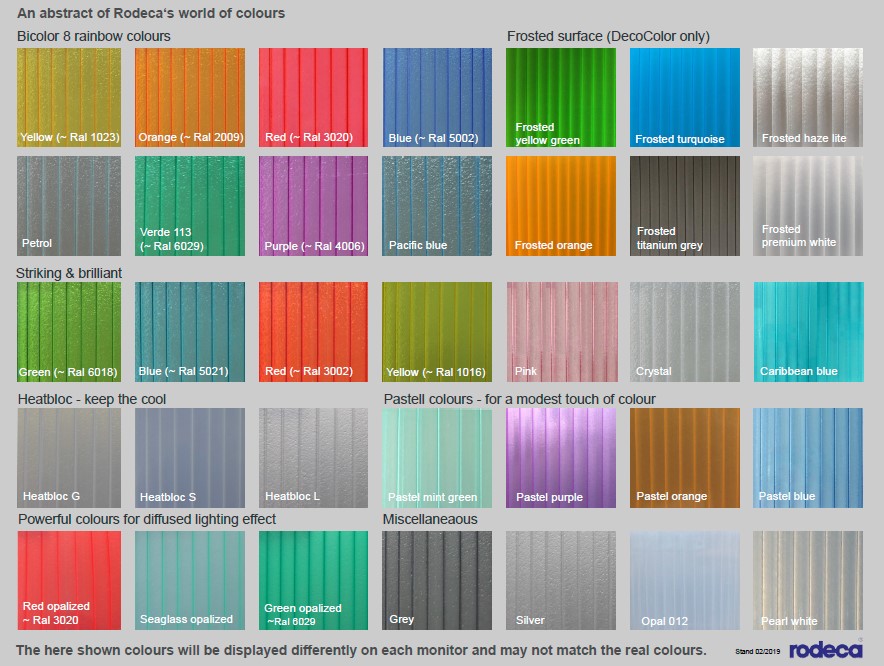Pick the Frosted premium white swatch
Image resolution: width=884 pixels, height=666 pixels.
[x=808, y=206]
